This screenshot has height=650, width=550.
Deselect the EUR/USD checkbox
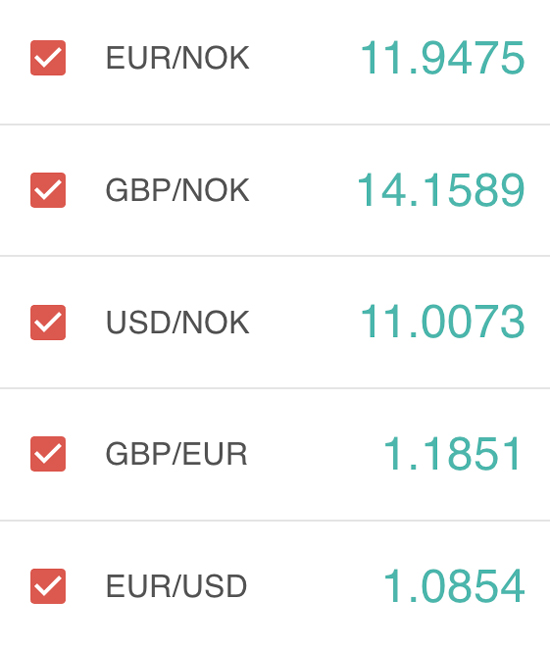tap(48, 586)
